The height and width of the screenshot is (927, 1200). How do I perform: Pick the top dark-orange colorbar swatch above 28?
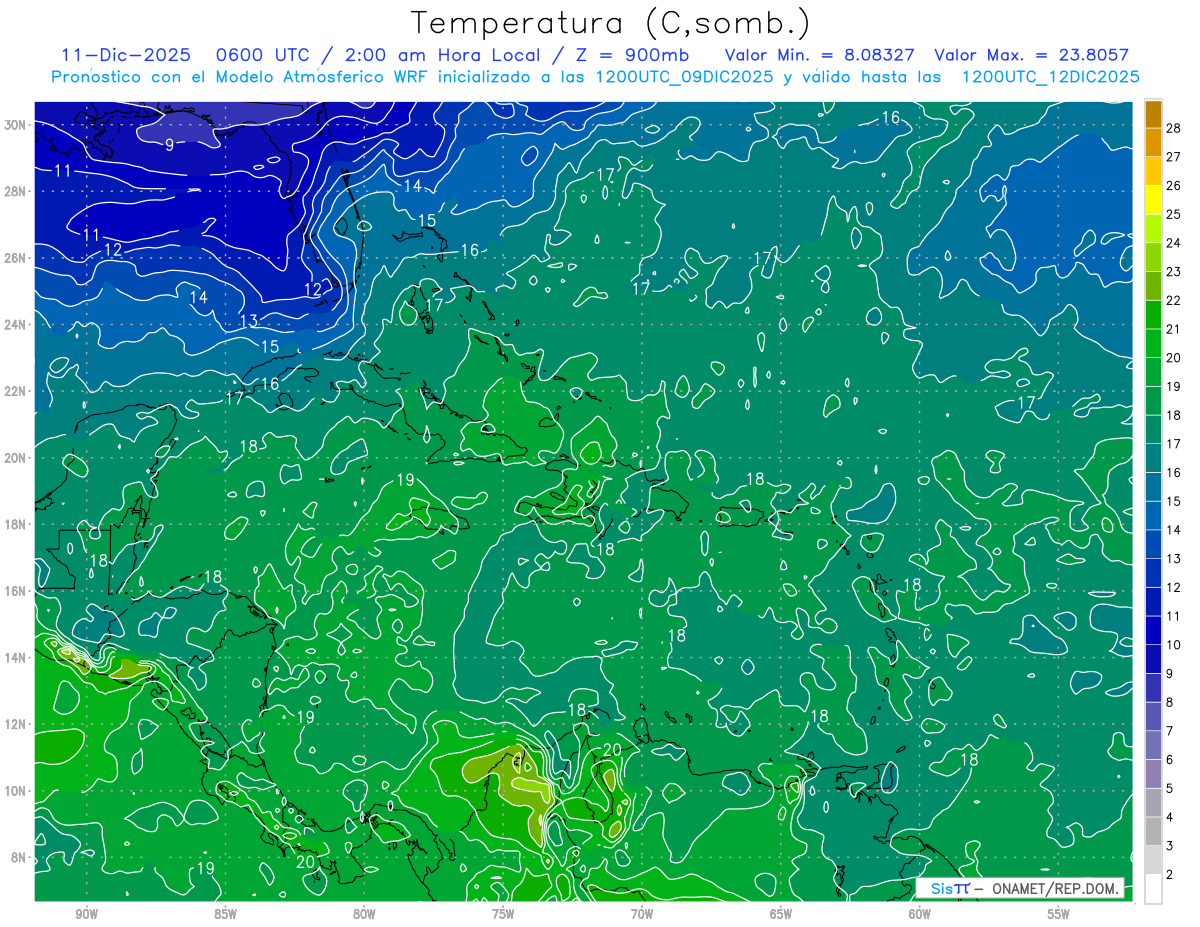[x=1153, y=114]
